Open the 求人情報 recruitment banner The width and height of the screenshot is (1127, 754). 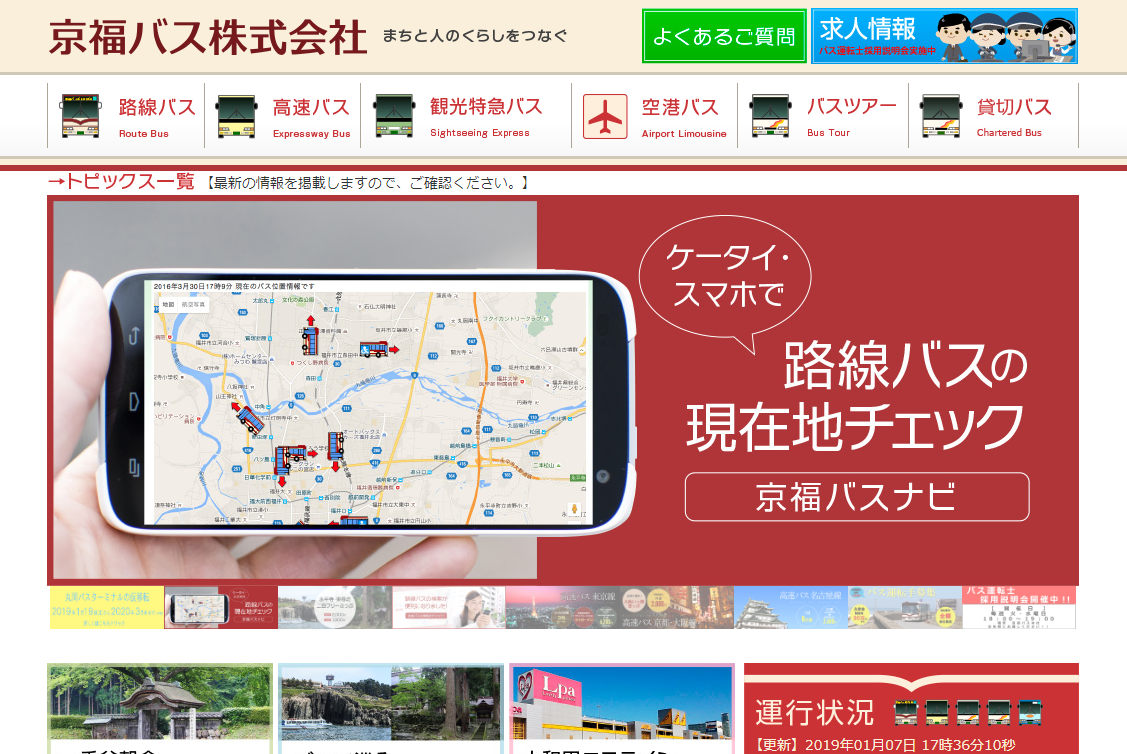(x=944, y=36)
